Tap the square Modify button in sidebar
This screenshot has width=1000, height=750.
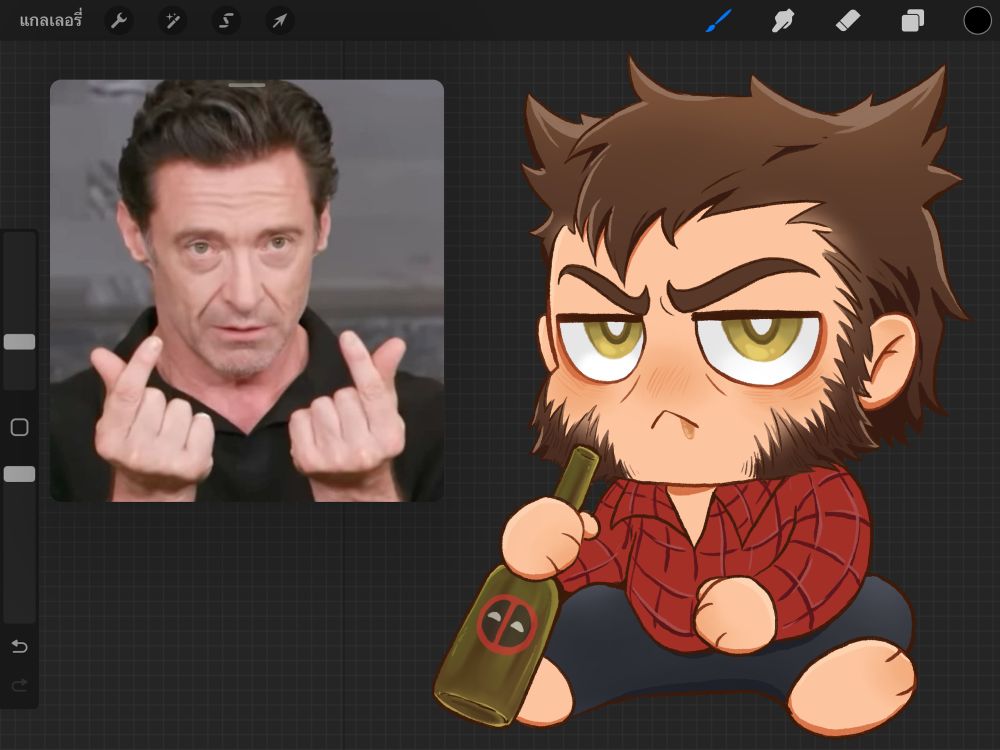19,428
